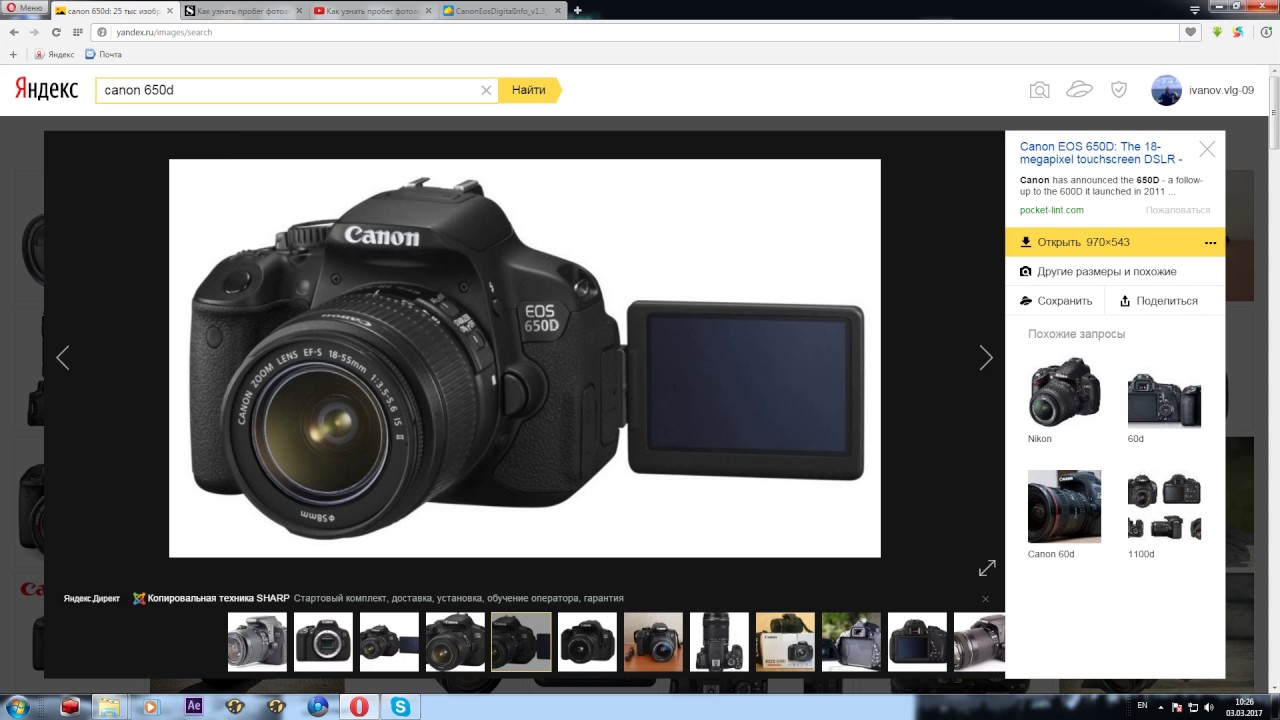Open the Яндекс bookmark
This screenshot has height=720, width=1280.
[55, 54]
